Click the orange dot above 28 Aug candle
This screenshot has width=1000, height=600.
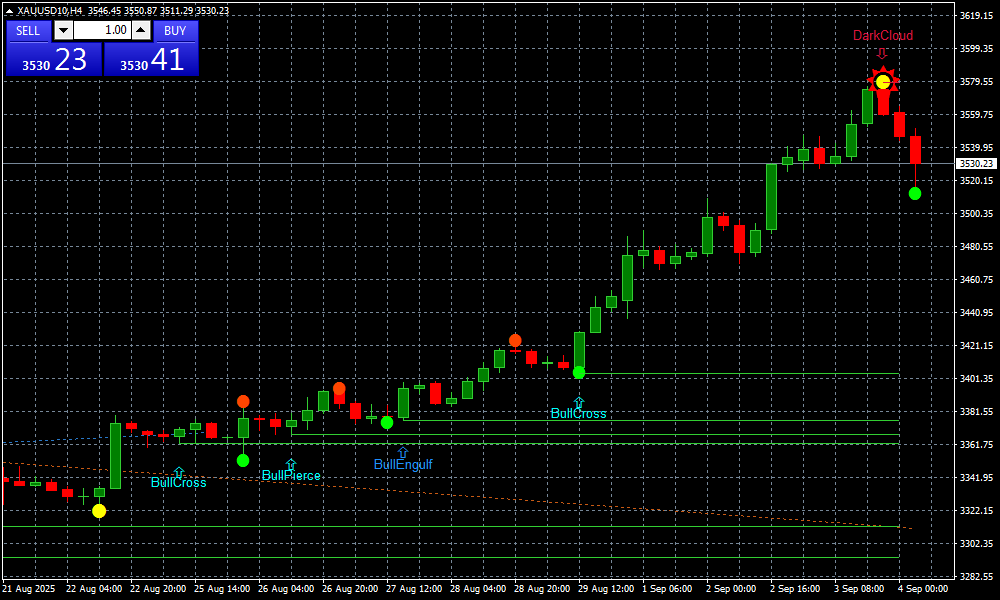pos(515,340)
